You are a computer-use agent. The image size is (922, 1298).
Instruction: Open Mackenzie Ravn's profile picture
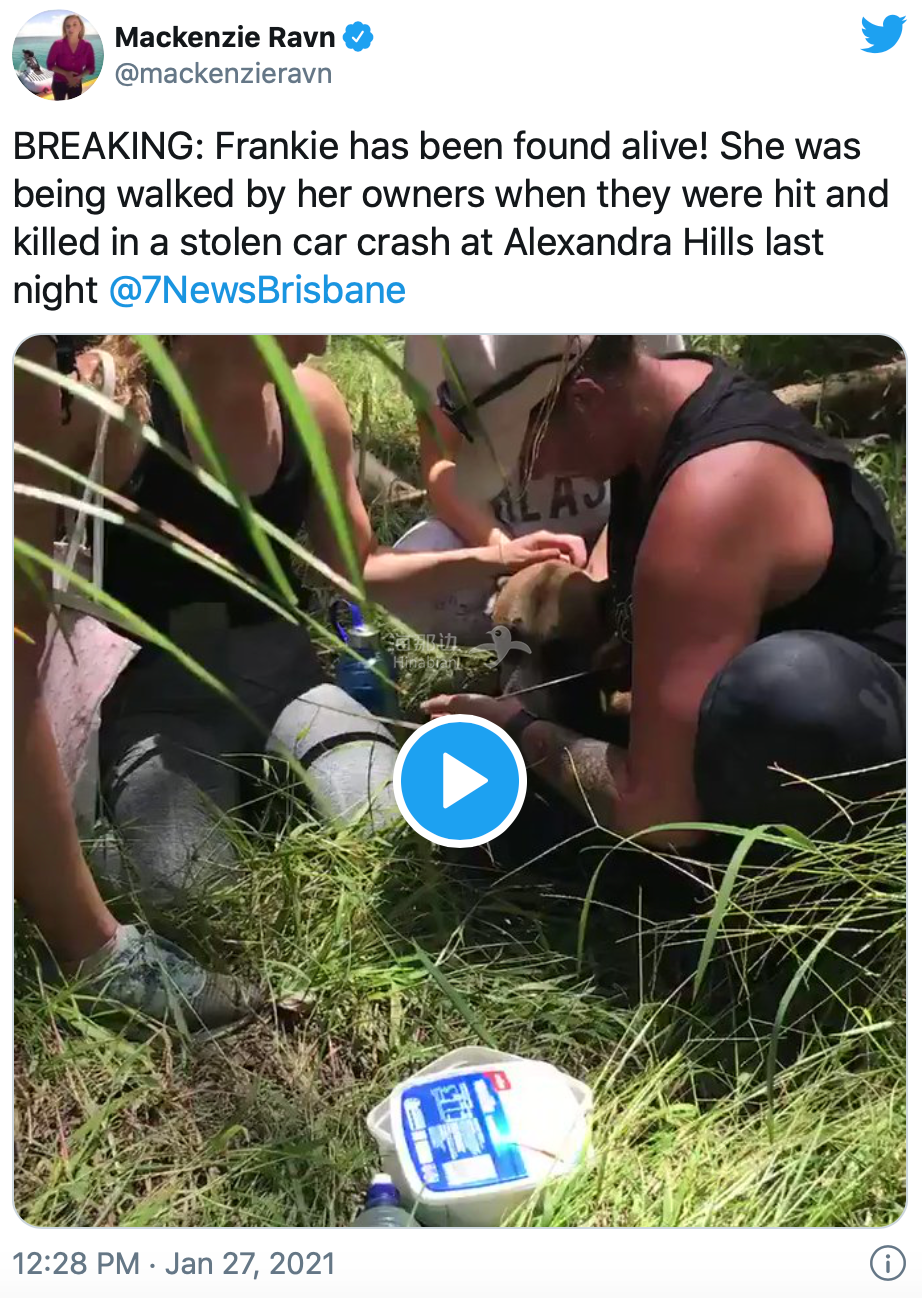coord(58,55)
